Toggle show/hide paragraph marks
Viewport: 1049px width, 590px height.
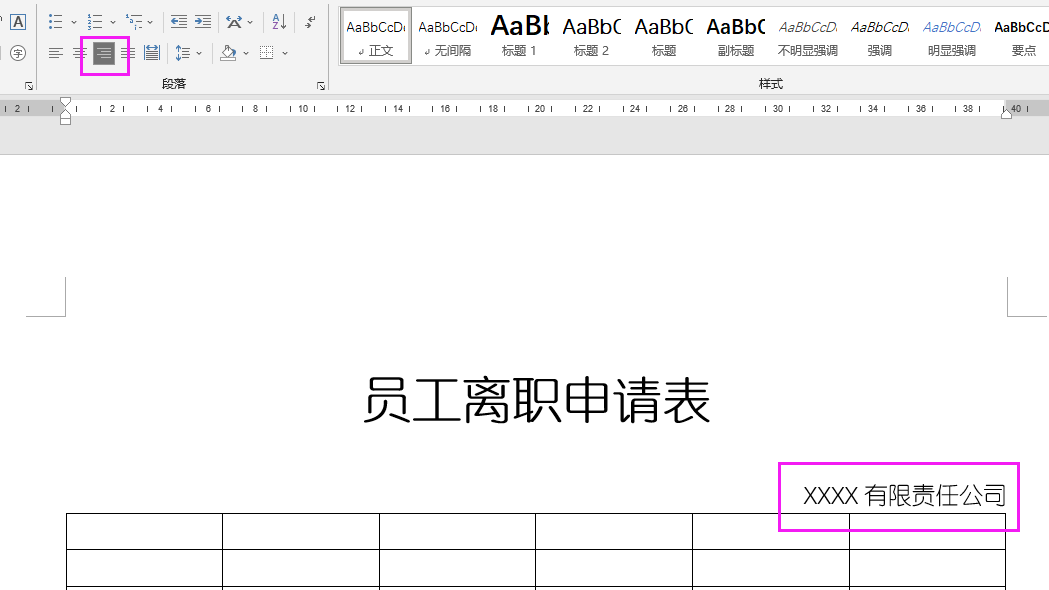[308, 21]
